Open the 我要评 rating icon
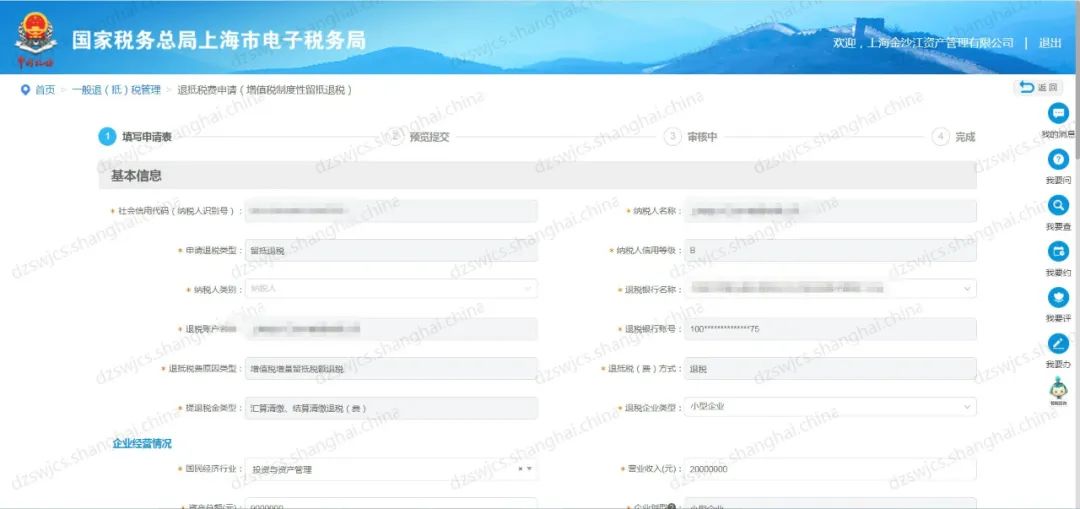Screen dimensions: 1080x509 (1058, 297)
